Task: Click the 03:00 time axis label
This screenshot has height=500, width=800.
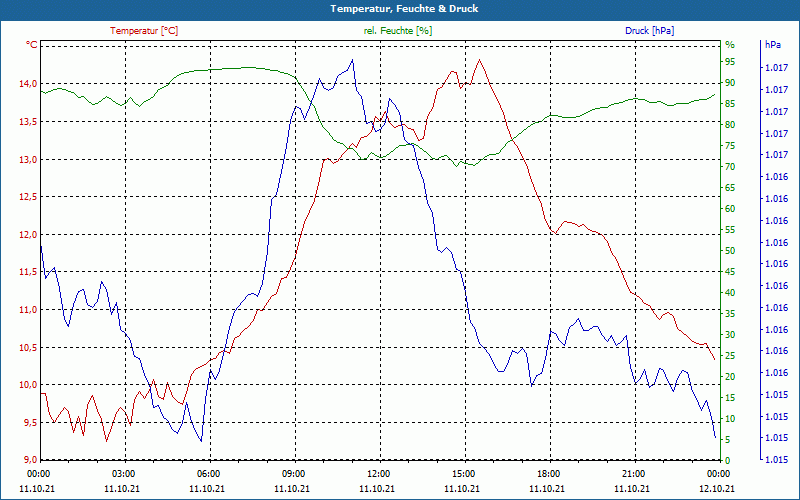Action: 124,473
